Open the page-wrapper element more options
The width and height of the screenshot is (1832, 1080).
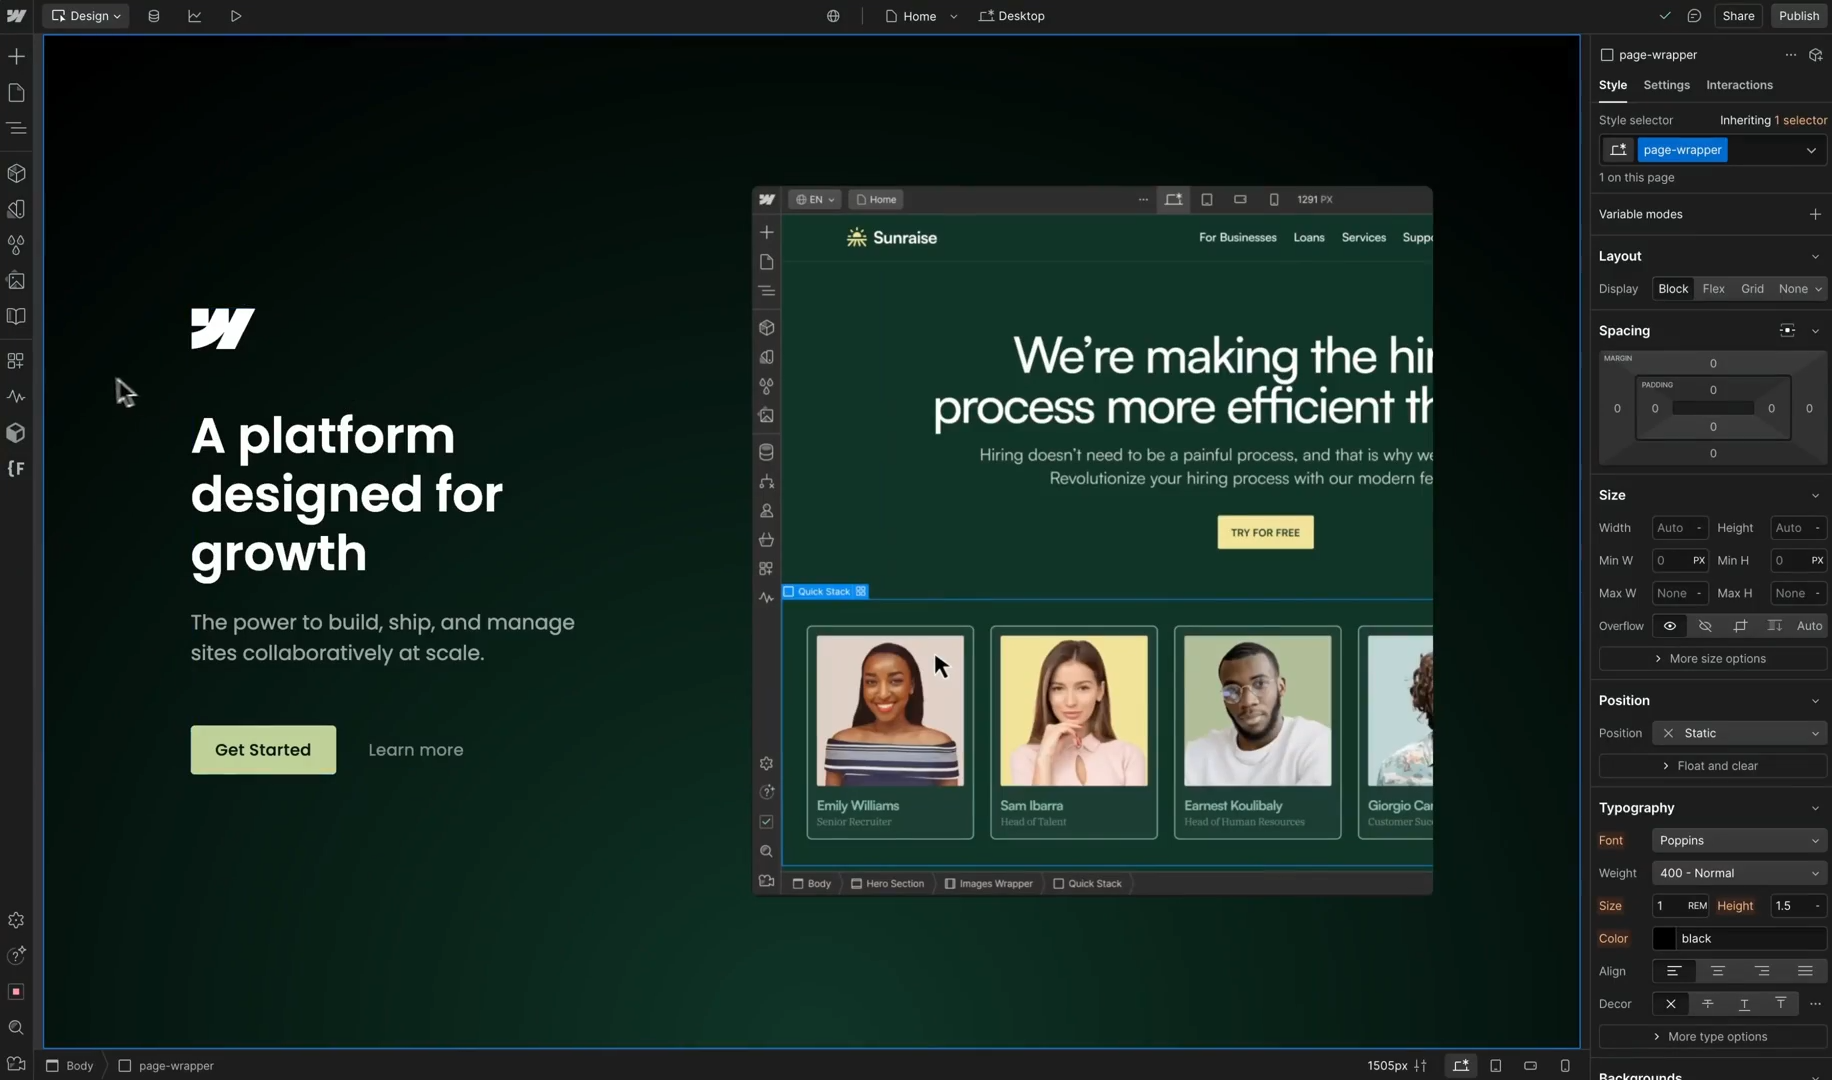point(1790,55)
